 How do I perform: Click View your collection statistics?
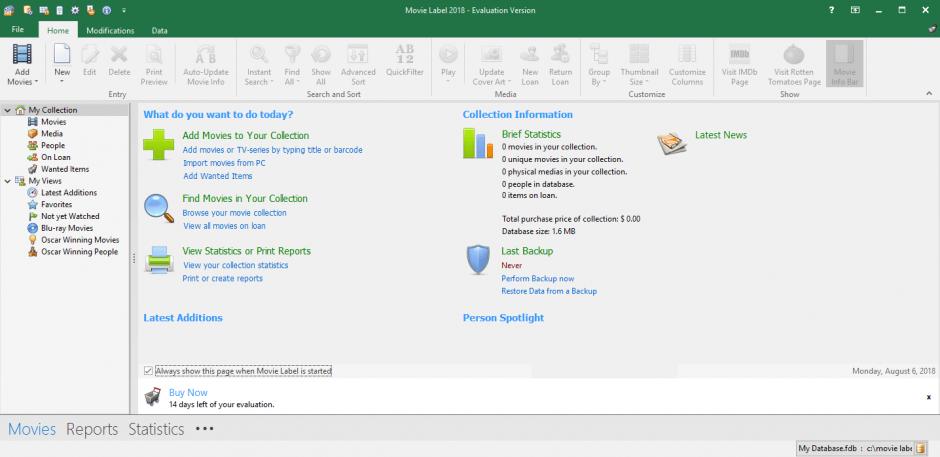click(236, 265)
